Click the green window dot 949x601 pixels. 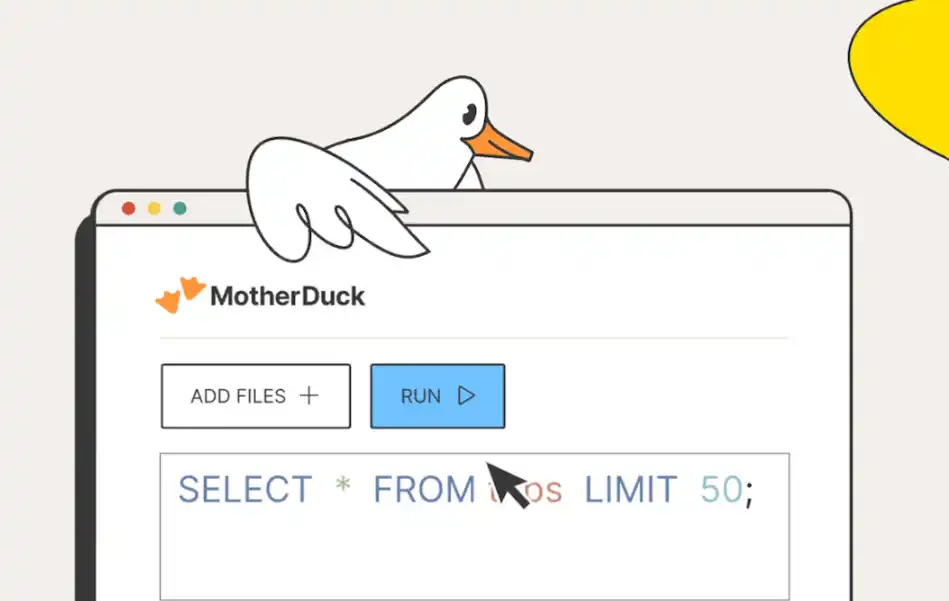pos(180,208)
